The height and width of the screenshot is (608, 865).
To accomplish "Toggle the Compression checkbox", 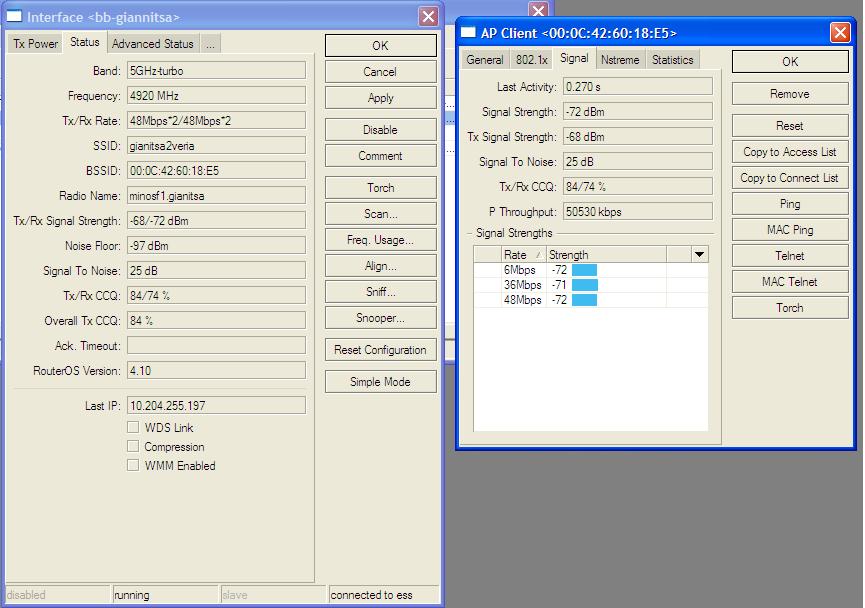I will (x=133, y=446).
